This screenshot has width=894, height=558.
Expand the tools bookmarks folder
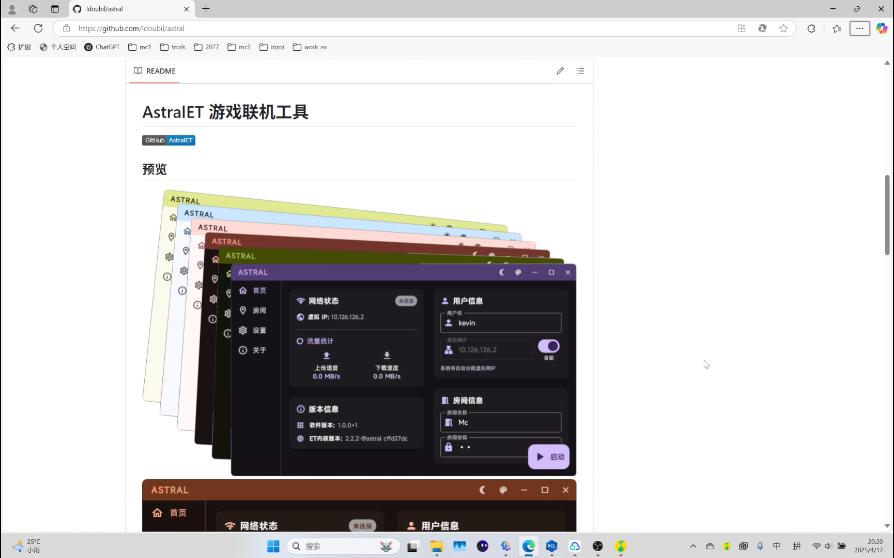[x=173, y=47]
